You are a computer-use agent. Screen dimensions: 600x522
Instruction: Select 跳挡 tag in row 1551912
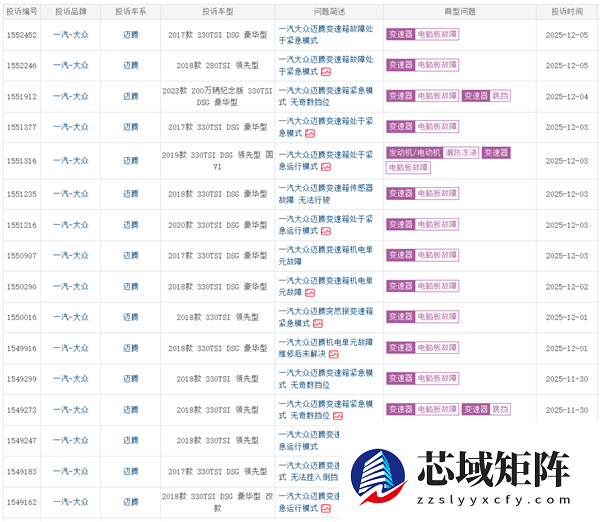tap(500, 96)
